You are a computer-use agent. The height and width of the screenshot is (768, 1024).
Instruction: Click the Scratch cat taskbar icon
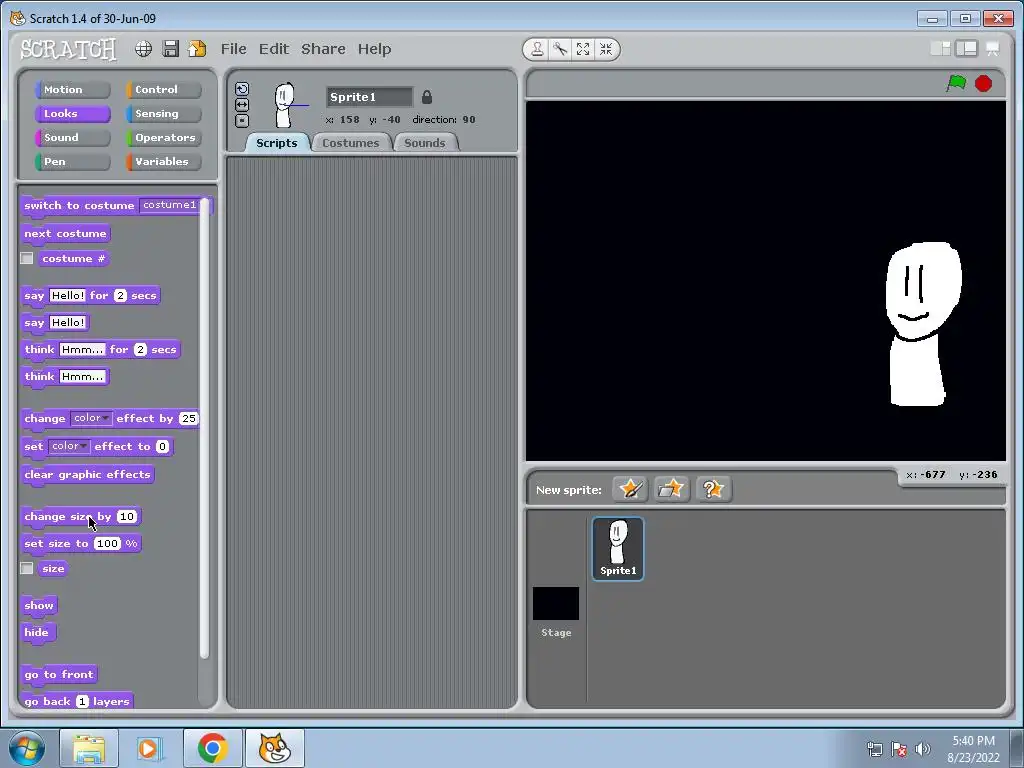274,748
